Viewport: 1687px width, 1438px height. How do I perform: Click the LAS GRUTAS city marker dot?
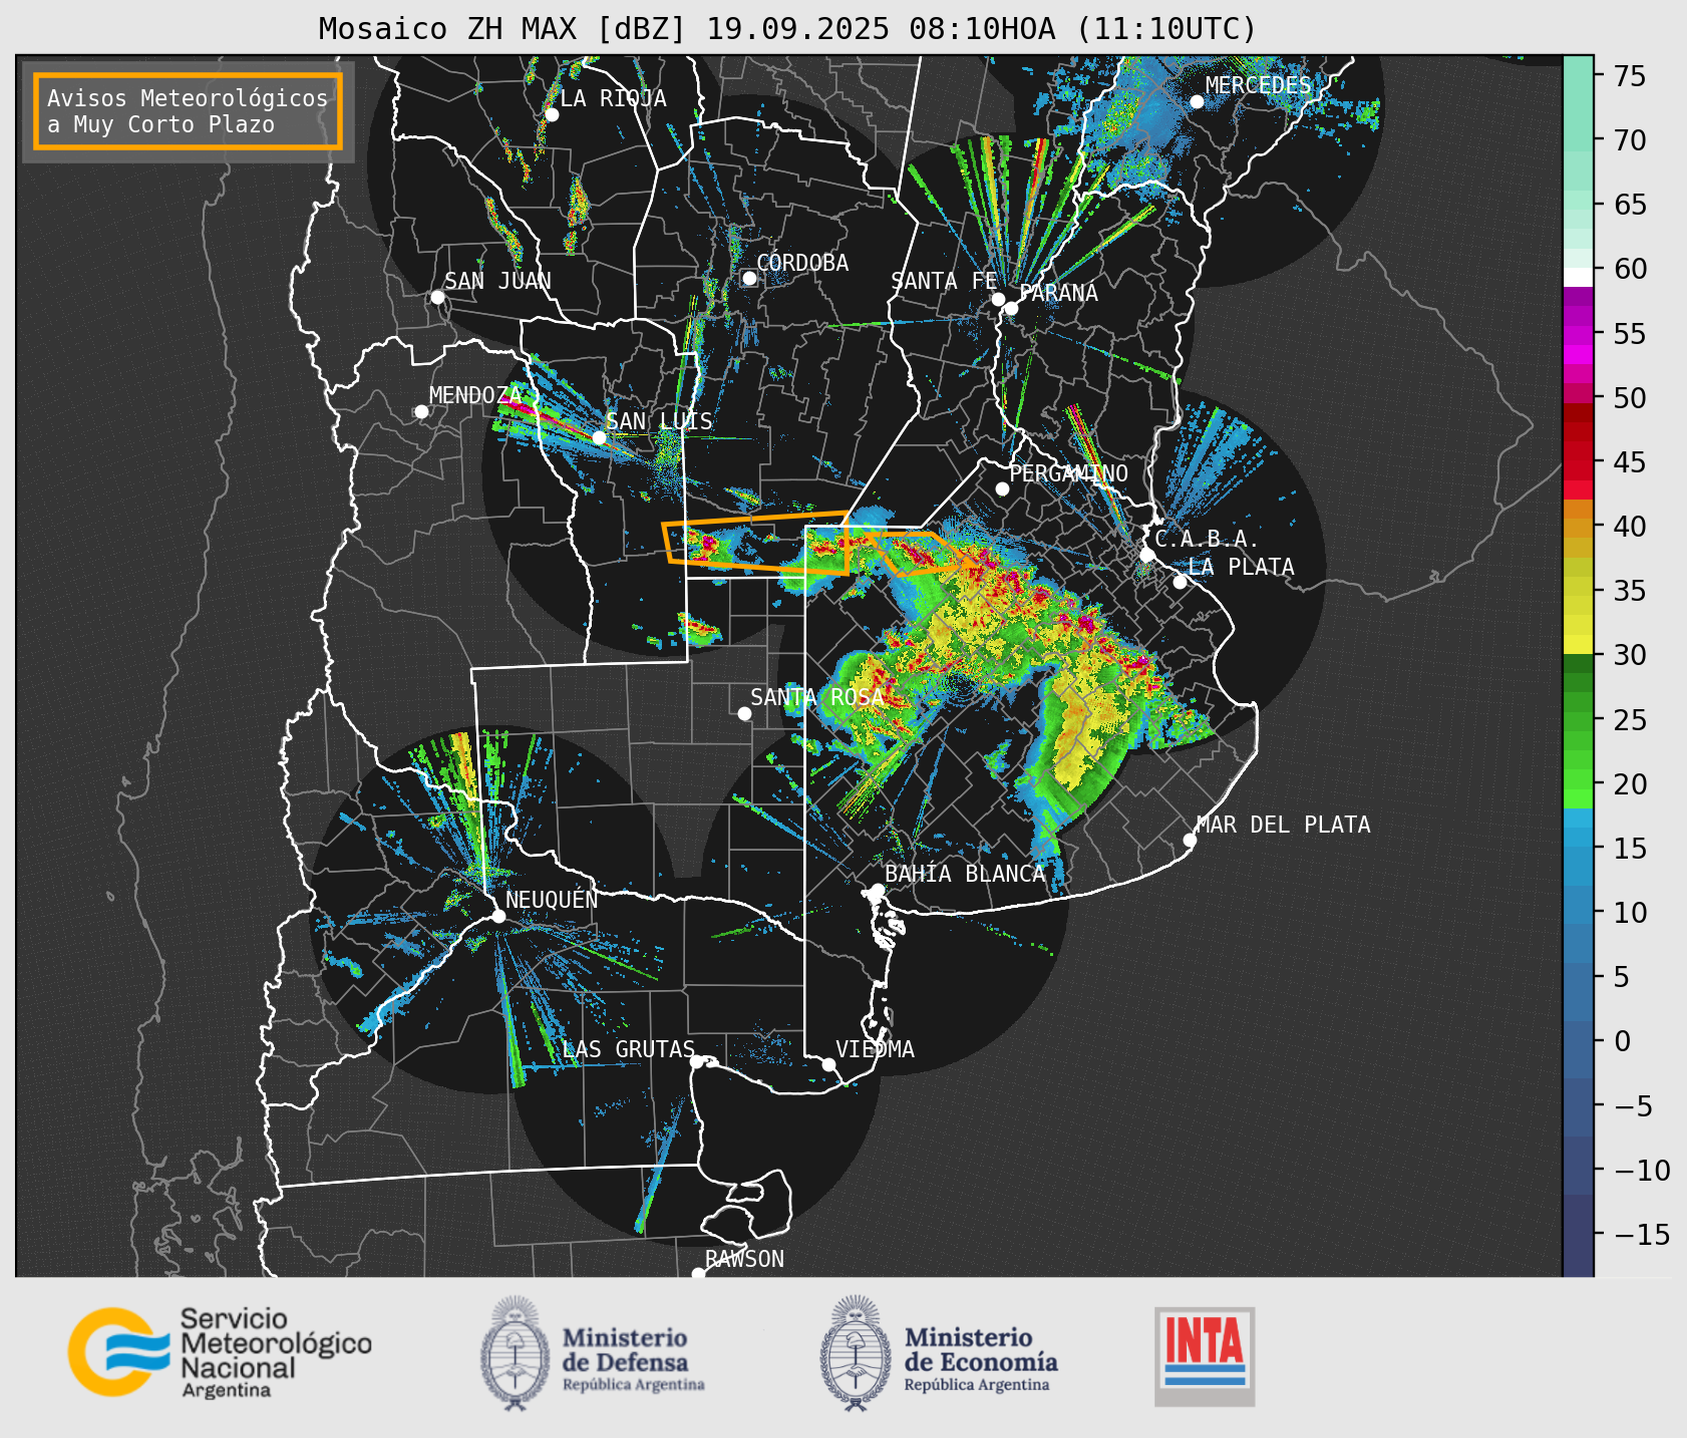pyautogui.click(x=697, y=1062)
